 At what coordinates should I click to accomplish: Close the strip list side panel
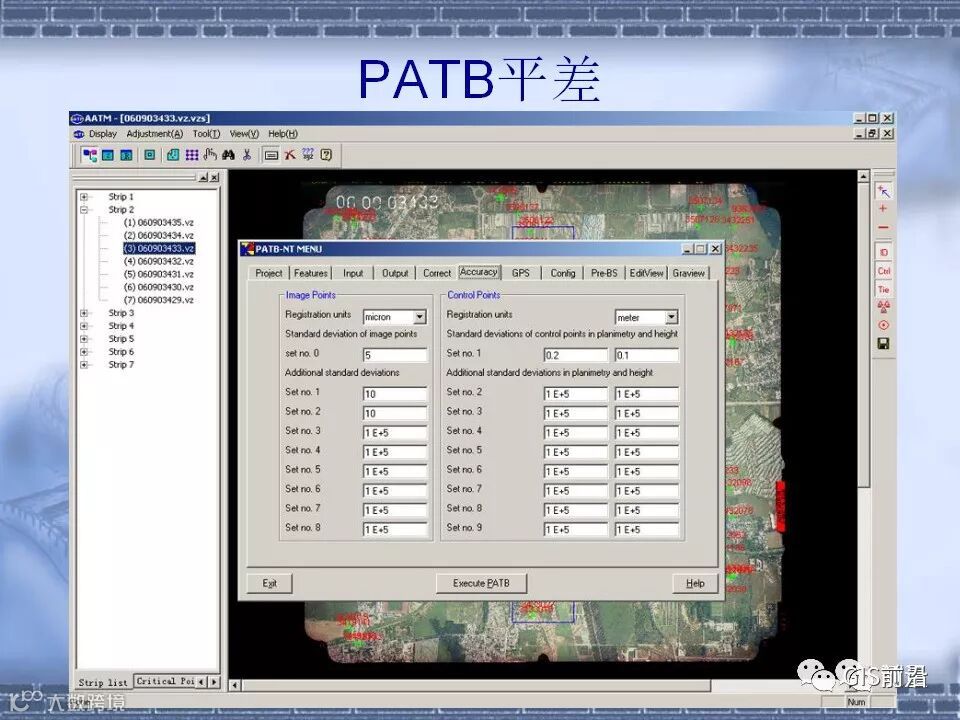click(x=215, y=178)
